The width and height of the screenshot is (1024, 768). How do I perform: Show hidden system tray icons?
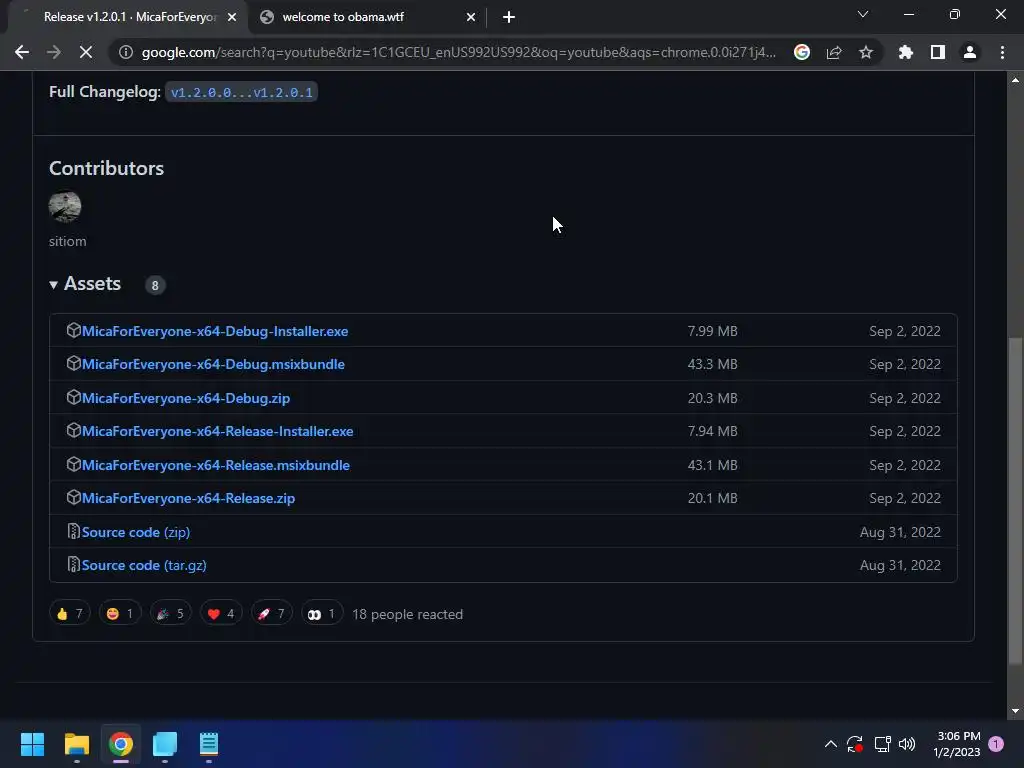tap(831, 744)
